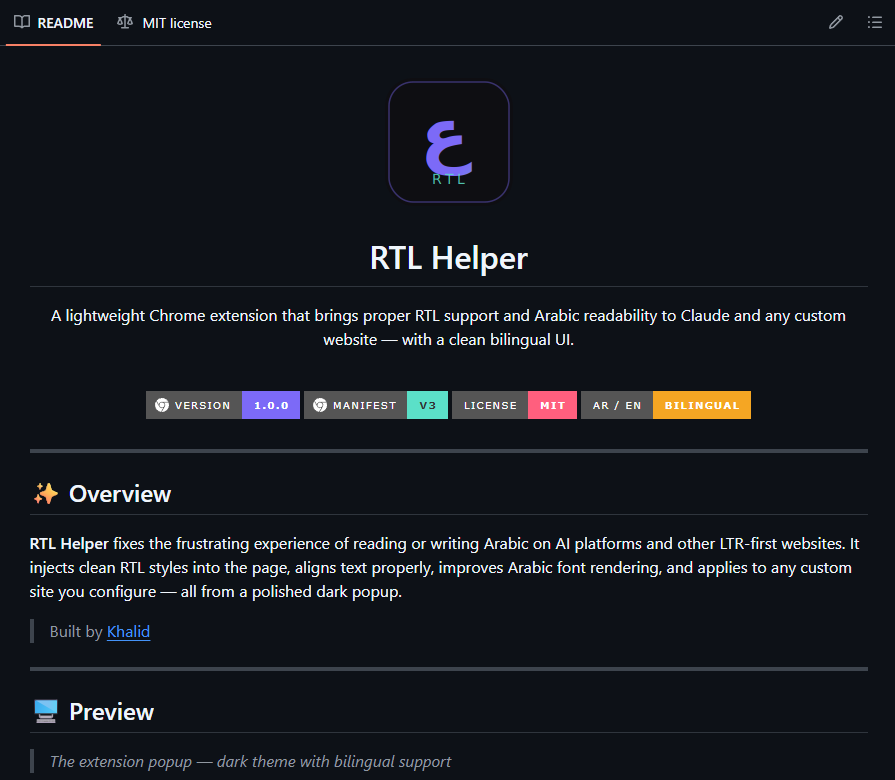Open the outline table of contents icon
895x780 pixels.
click(874, 22)
